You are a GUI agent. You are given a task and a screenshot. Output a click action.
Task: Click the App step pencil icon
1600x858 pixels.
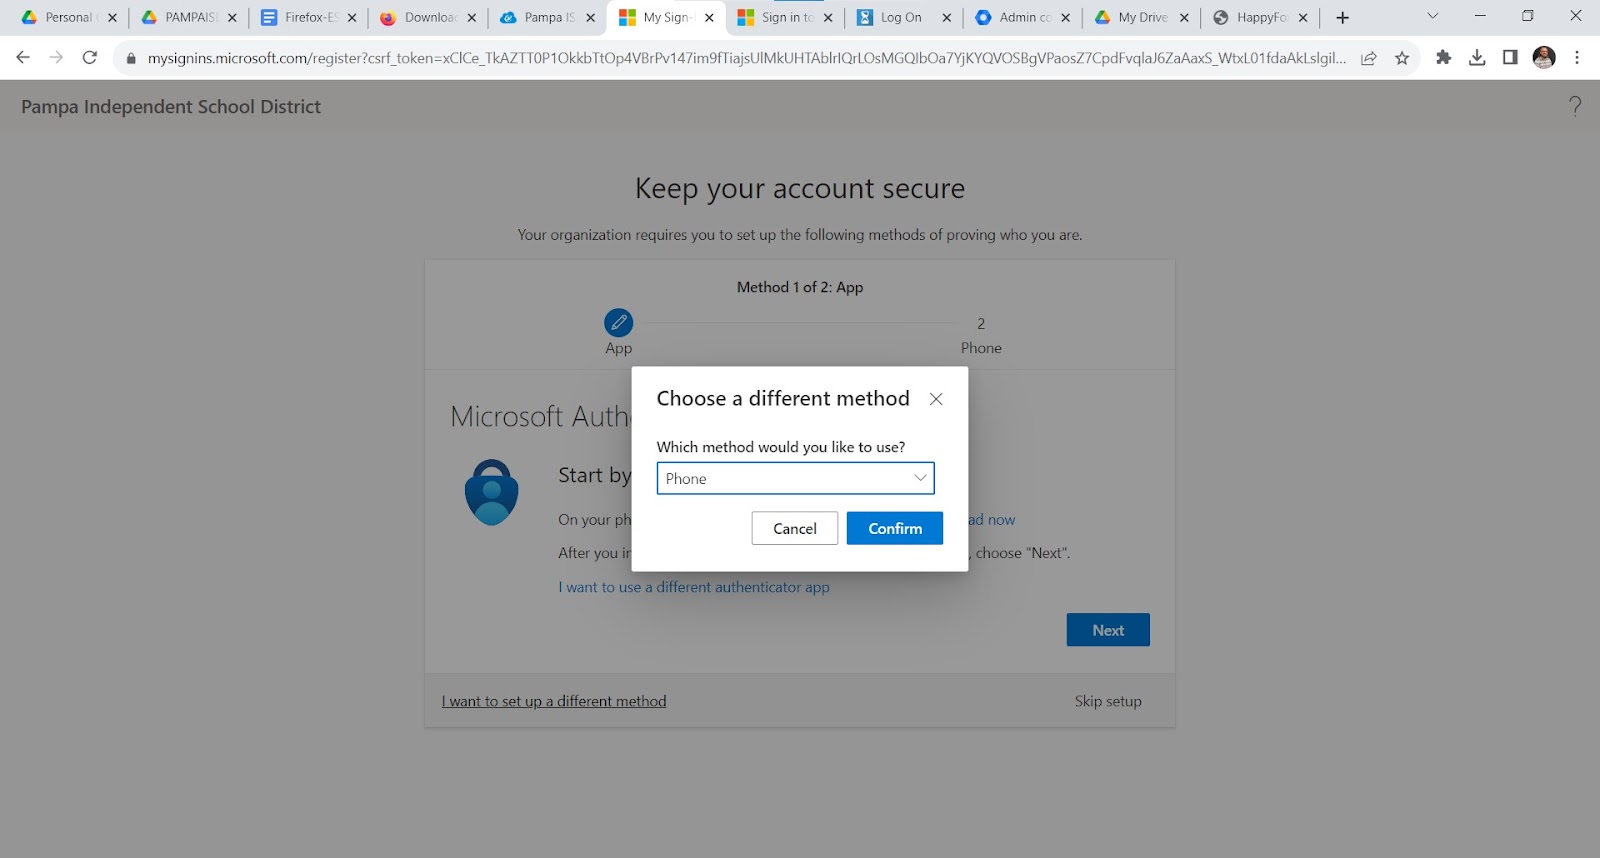(x=618, y=322)
